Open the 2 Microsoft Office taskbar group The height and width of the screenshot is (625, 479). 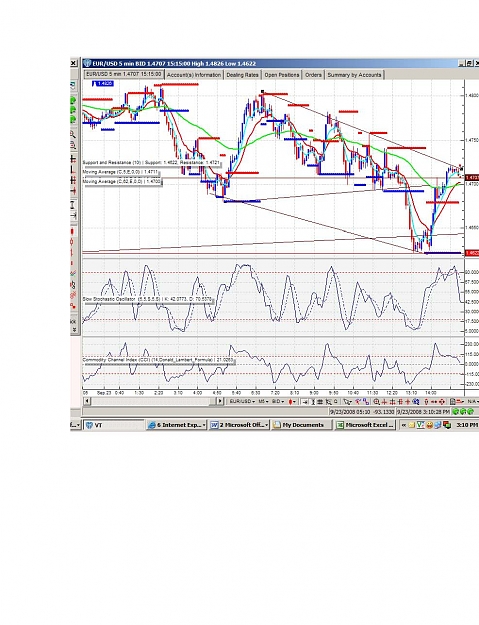pos(239,425)
